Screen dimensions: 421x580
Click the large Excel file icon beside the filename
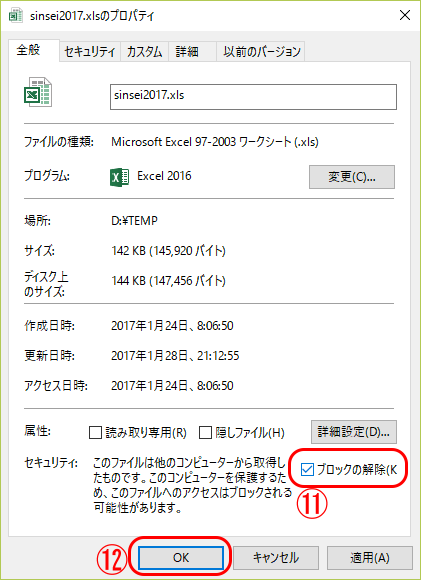[x=38, y=92]
